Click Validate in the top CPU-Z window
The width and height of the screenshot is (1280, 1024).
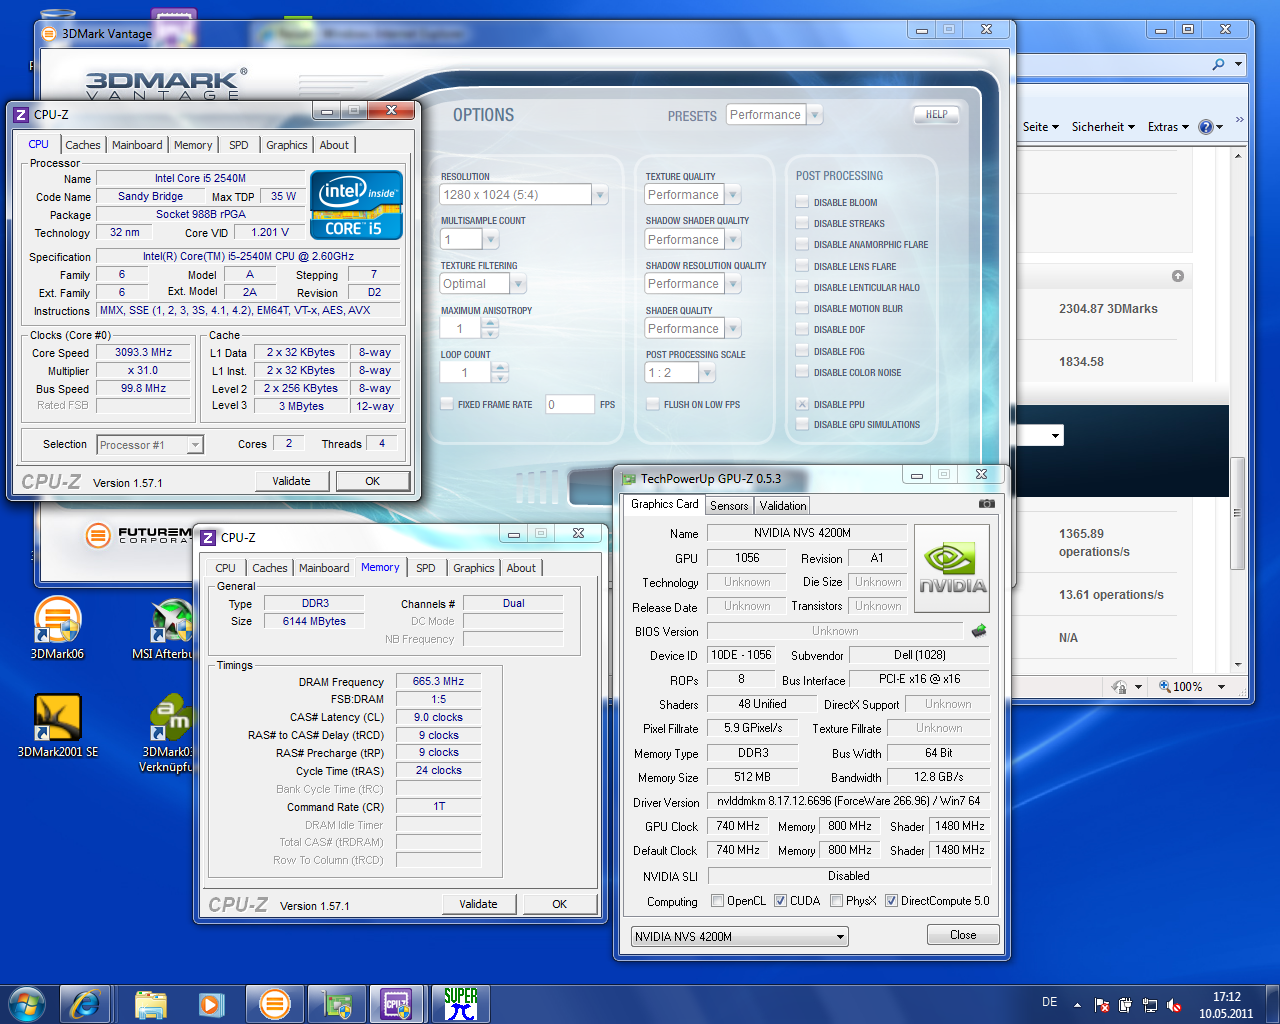point(291,481)
